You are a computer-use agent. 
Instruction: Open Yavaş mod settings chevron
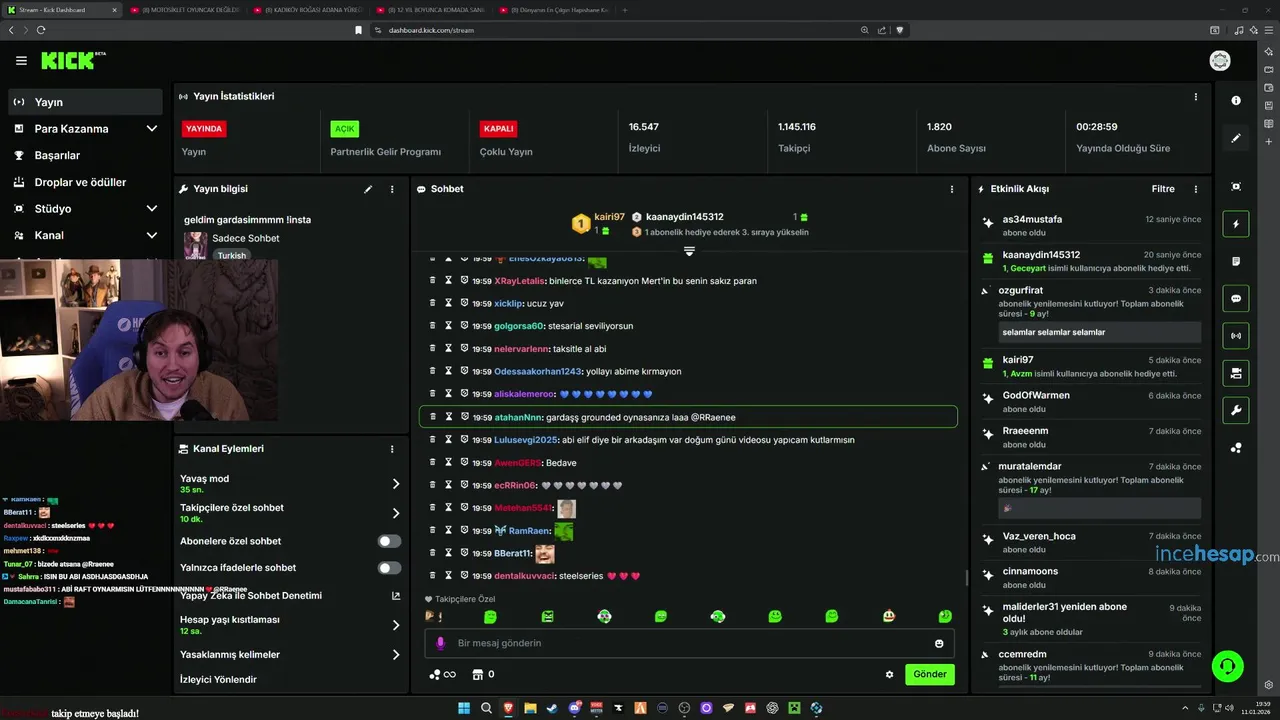396,484
